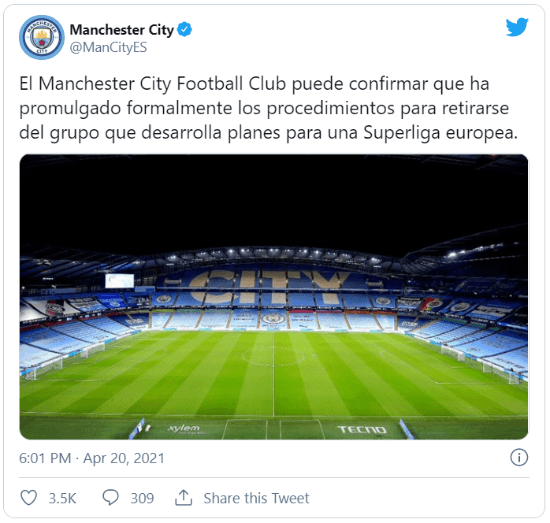Viewport: 550px width, 523px height.
Task: View the Etihad stadium photo
Action: (274, 297)
